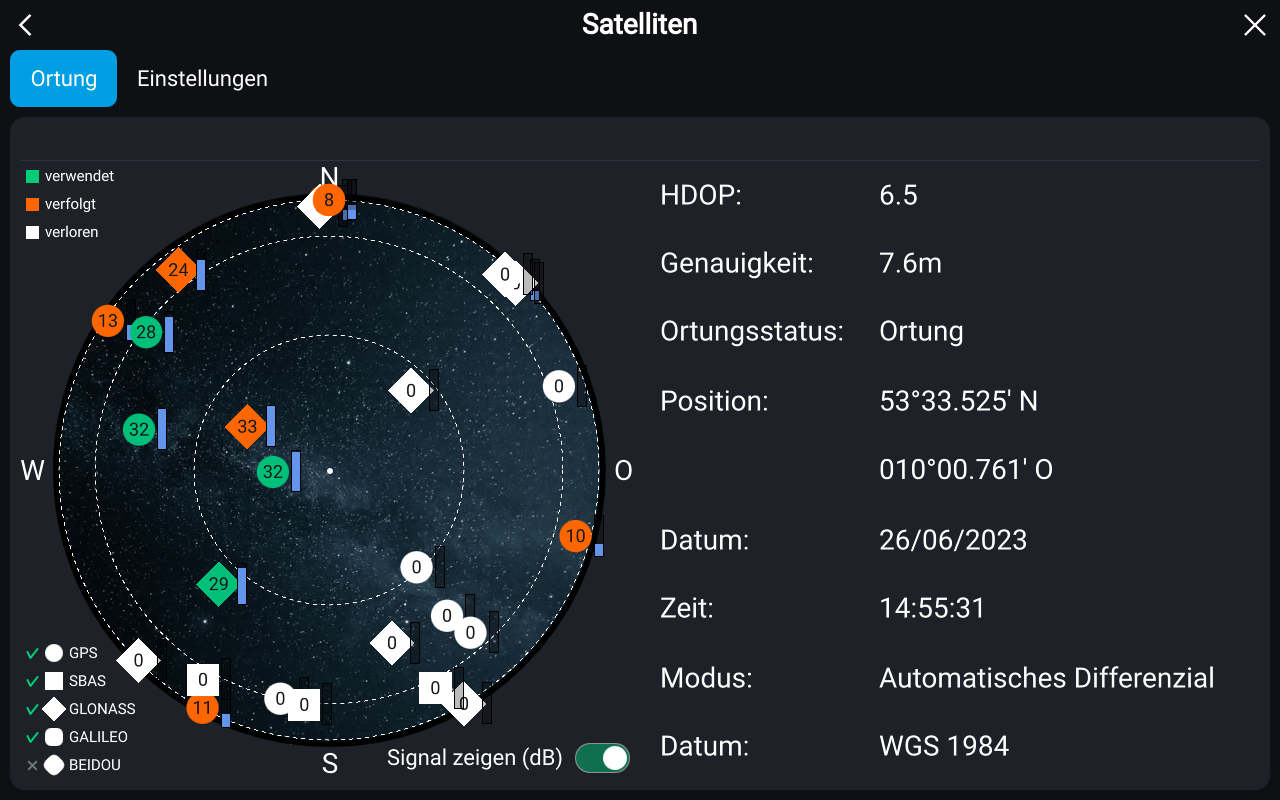Image resolution: width=1280 pixels, height=800 pixels.
Task: Disable the GALILEO constellation
Action: pyautogui.click(x=33, y=737)
